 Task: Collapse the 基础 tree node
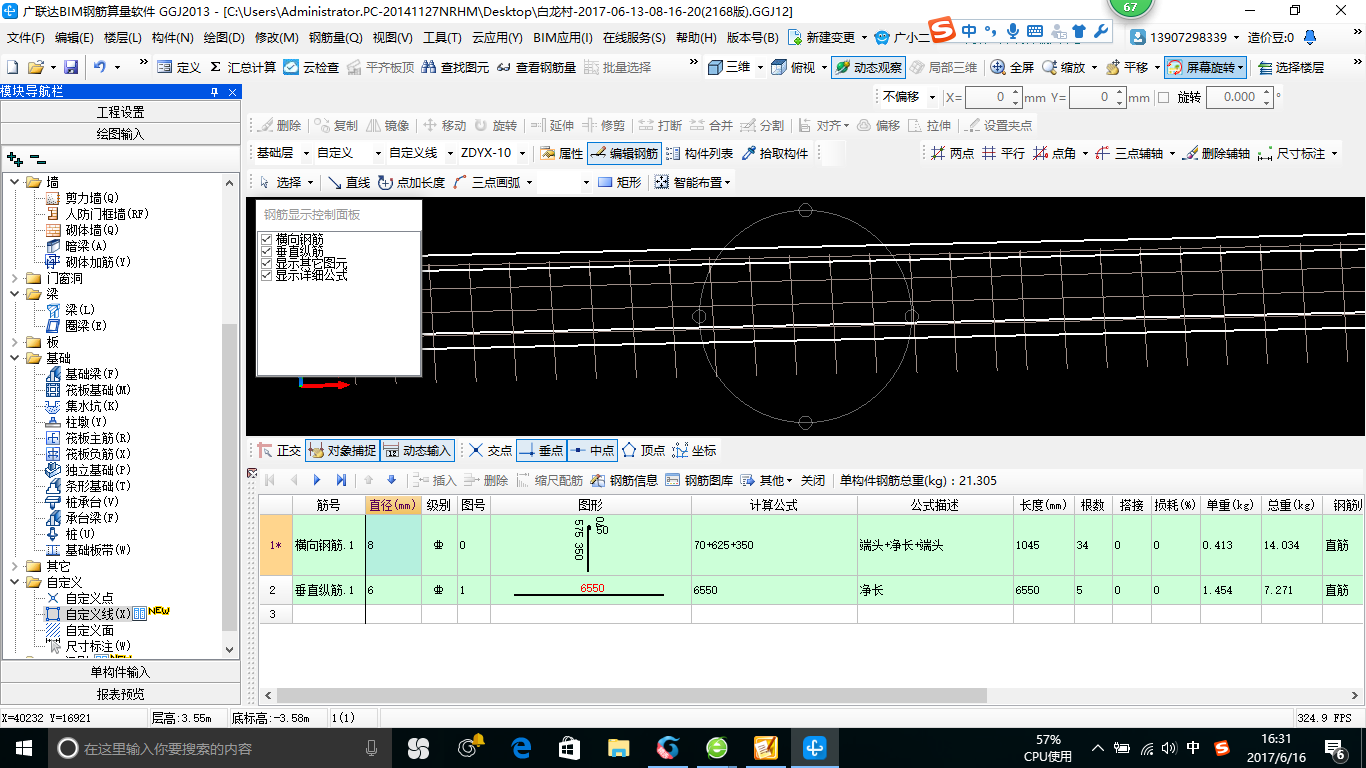[15, 358]
